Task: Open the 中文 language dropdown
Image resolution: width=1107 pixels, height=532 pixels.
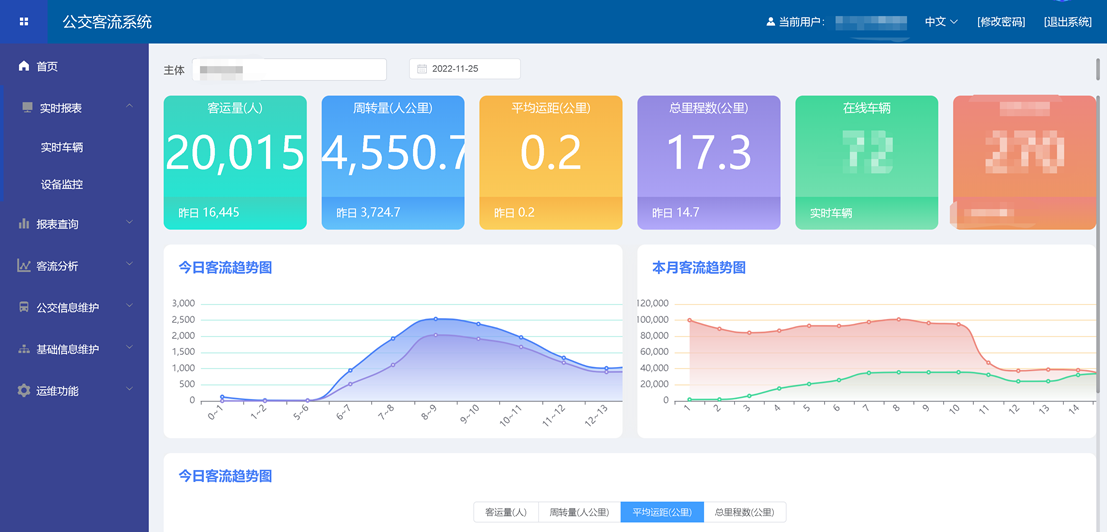Action: [x=941, y=22]
